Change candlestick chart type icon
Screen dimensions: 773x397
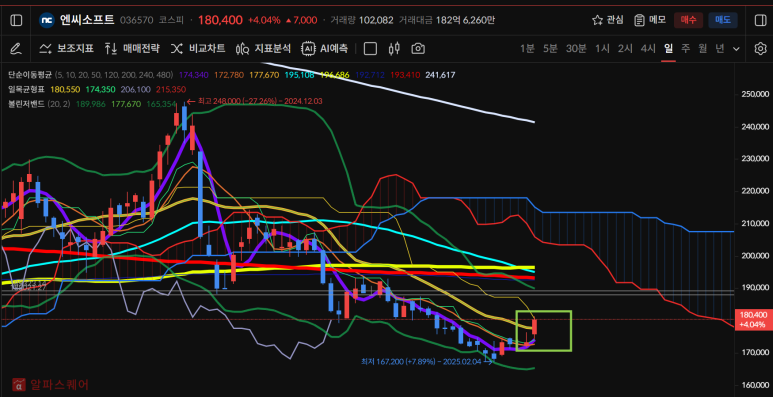tap(394, 48)
